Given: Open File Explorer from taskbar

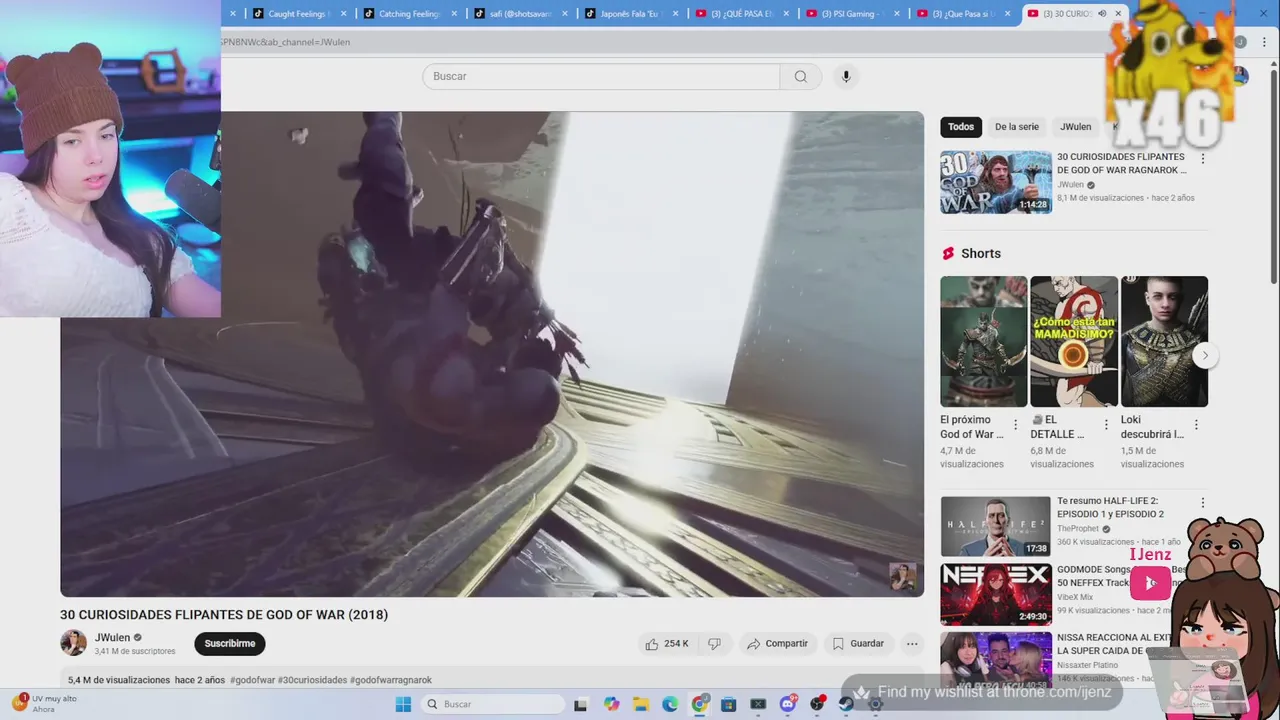Looking at the screenshot, I should tap(641, 704).
